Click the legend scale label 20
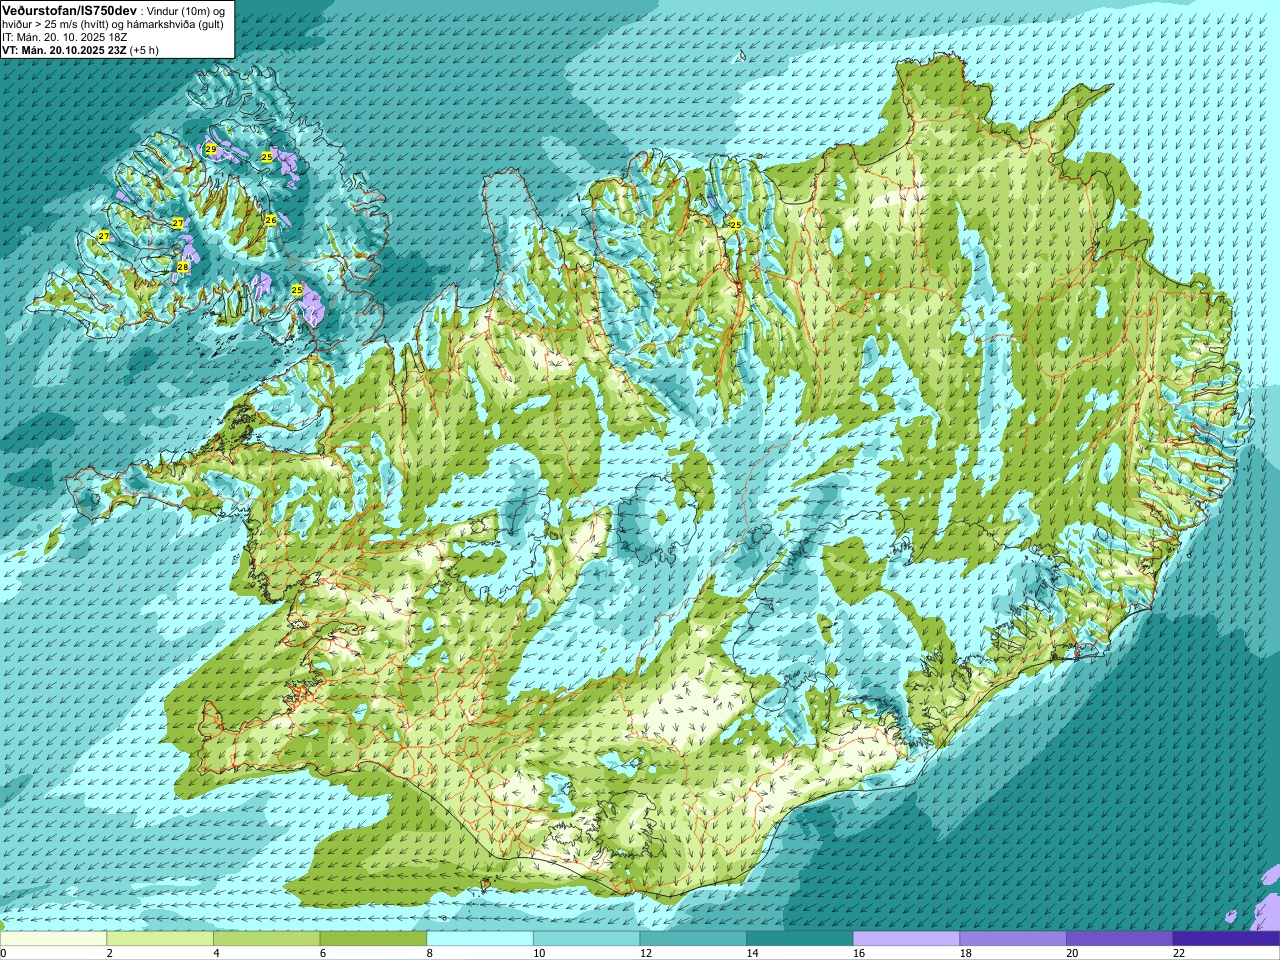 [x=1072, y=953]
